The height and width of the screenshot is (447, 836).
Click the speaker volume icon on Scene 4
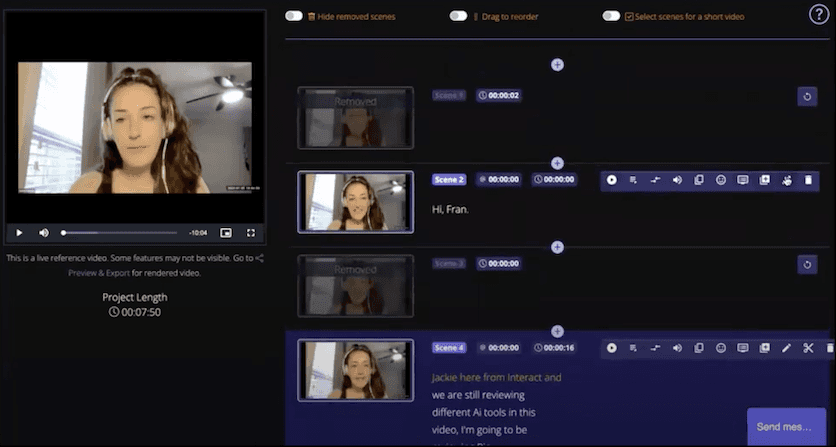tap(677, 348)
